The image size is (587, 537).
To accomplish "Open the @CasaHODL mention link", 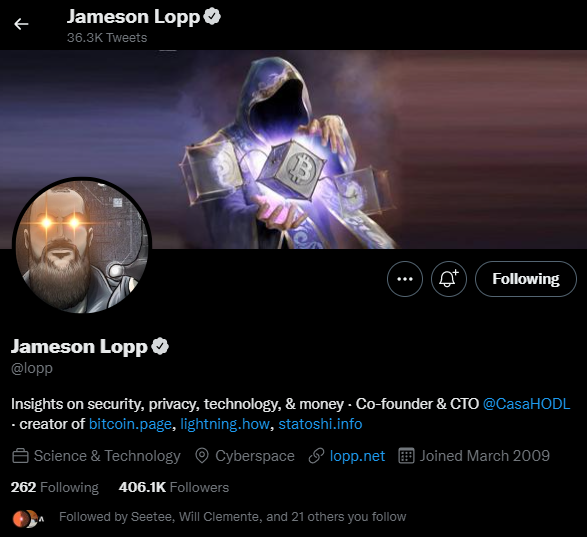I will 526,404.
